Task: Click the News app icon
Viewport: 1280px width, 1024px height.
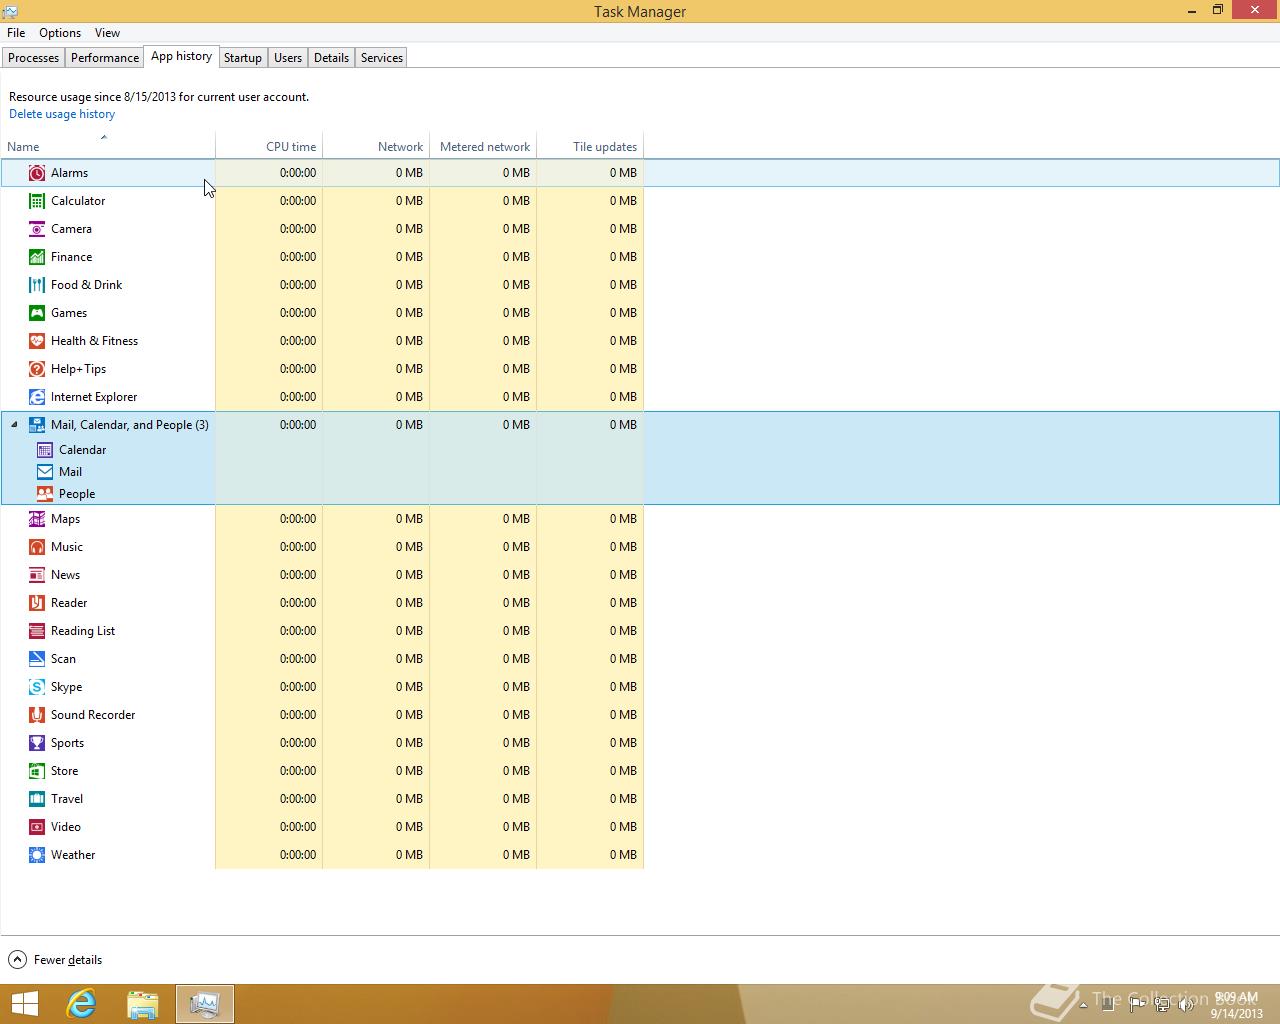Action: (x=37, y=575)
